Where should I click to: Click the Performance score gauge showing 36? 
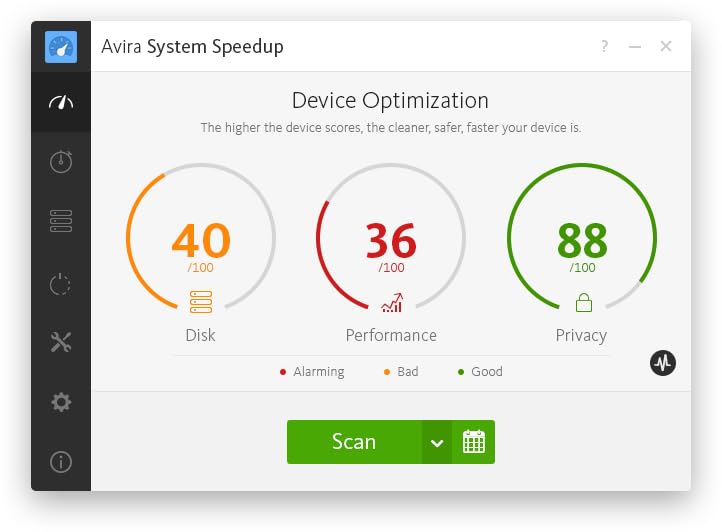point(391,241)
